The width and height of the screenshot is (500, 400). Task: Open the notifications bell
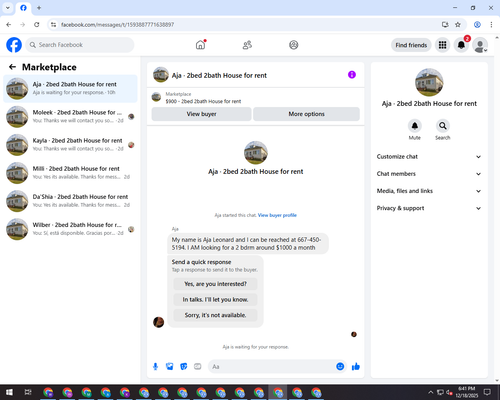coord(461,45)
